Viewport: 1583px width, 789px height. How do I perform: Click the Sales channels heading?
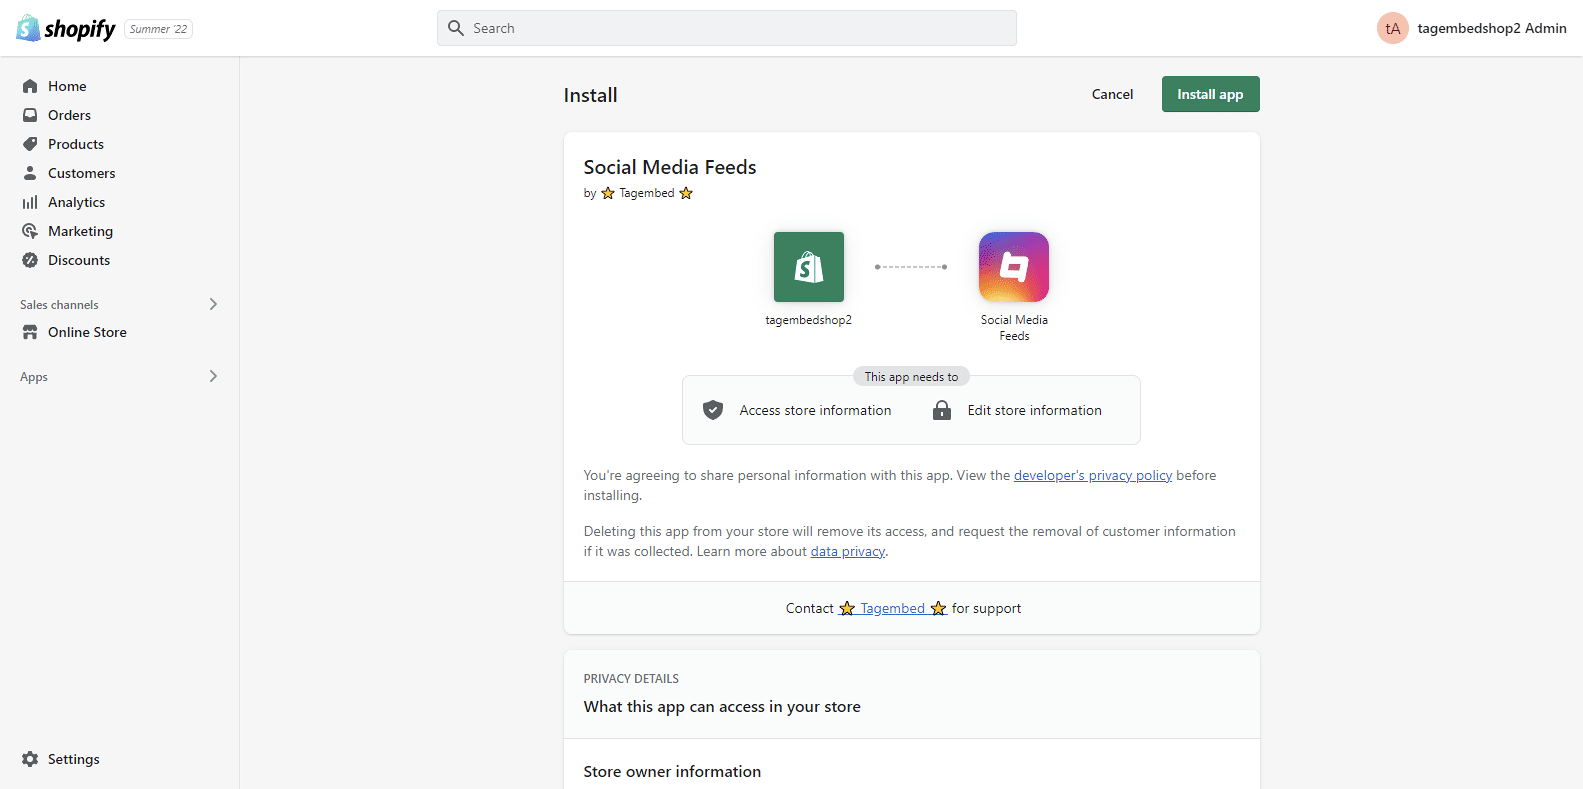click(x=59, y=305)
